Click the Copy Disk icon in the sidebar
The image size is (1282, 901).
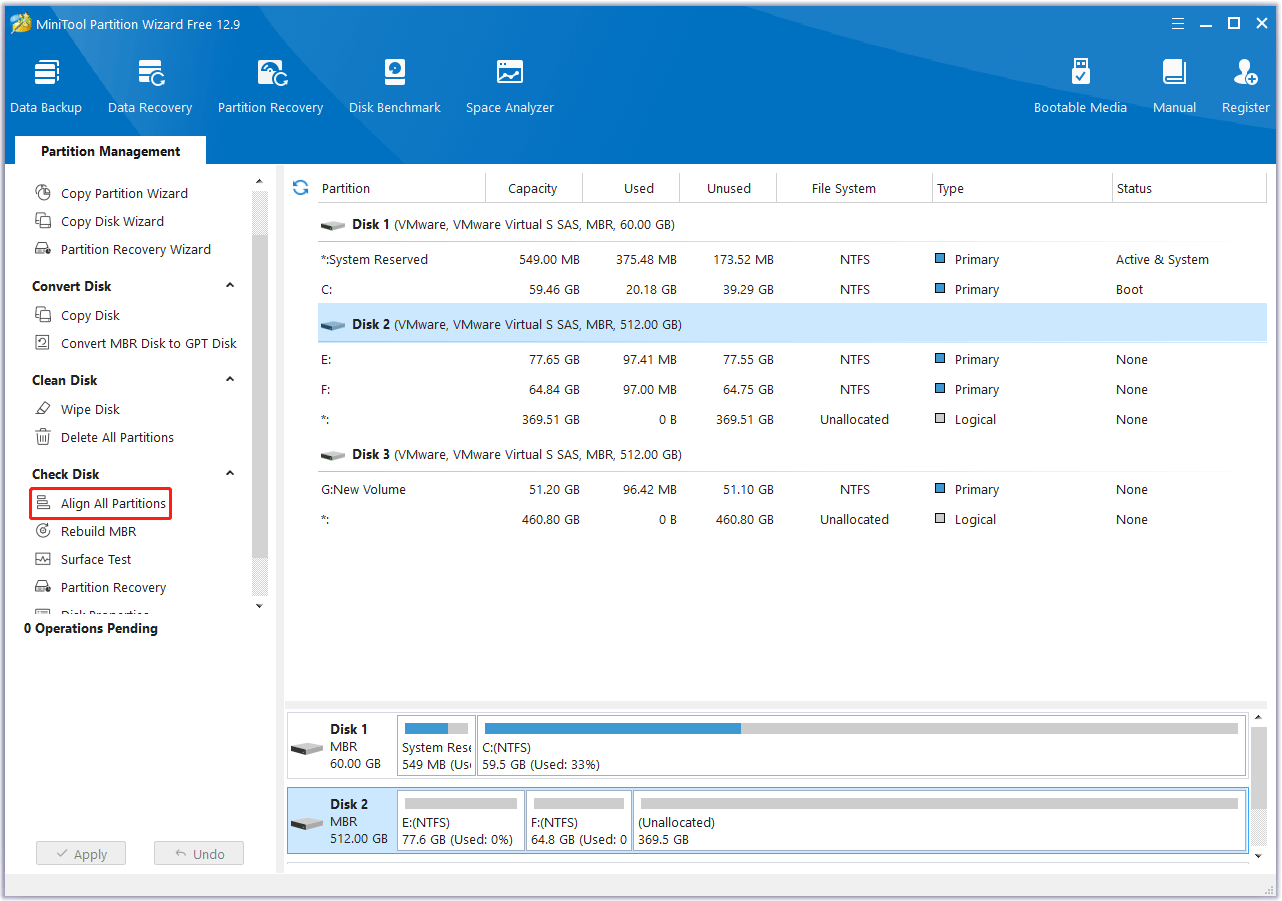(x=43, y=315)
